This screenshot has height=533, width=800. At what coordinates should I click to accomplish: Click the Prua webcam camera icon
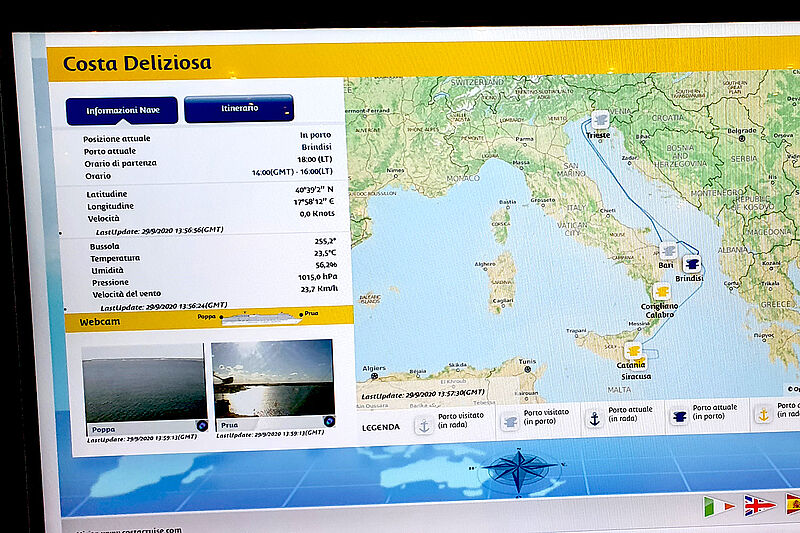[329, 421]
